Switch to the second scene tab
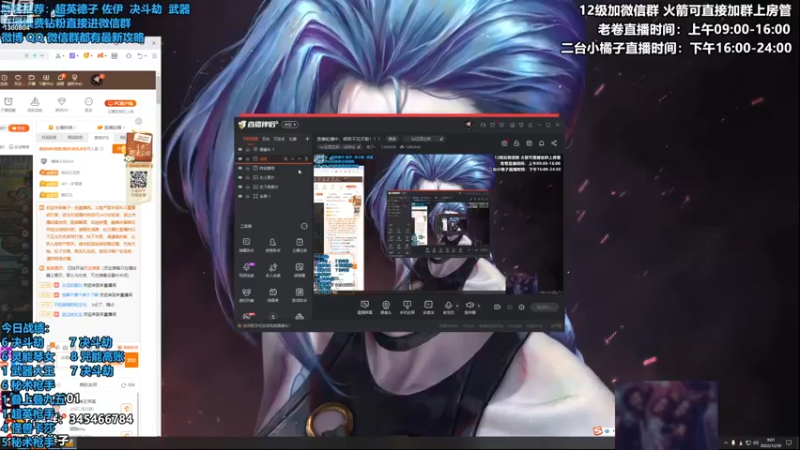This screenshot has width=800, height=450. (x=266, y=139)
